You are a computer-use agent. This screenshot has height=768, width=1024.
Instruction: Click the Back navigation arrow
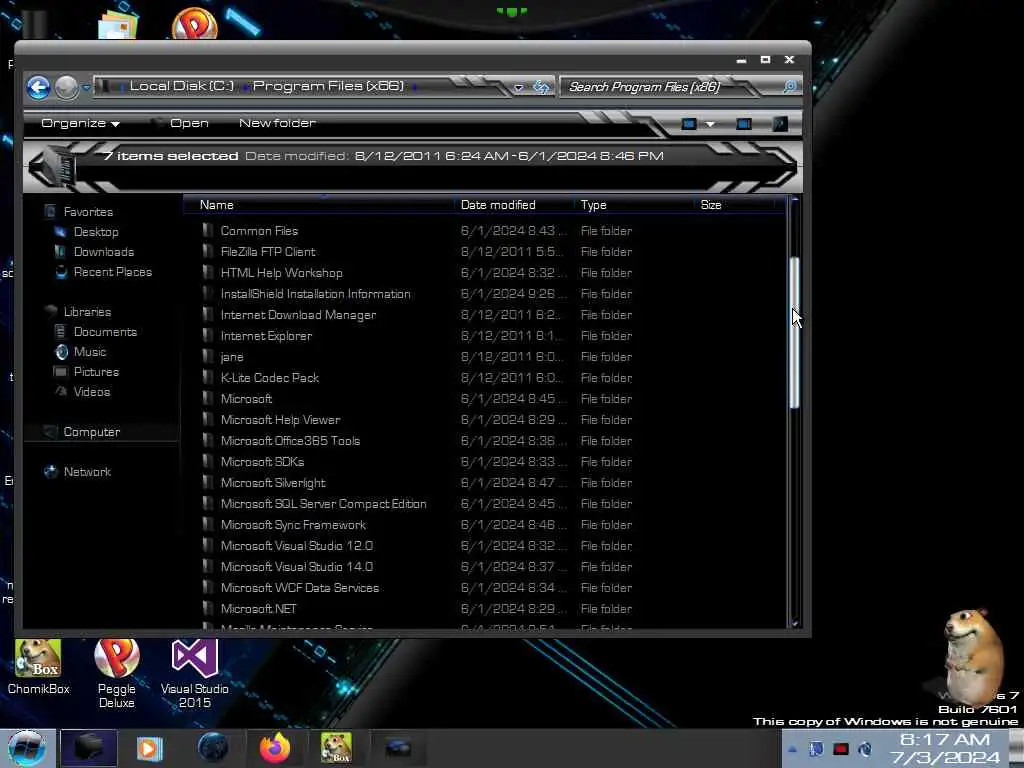(x=39, y=88)
